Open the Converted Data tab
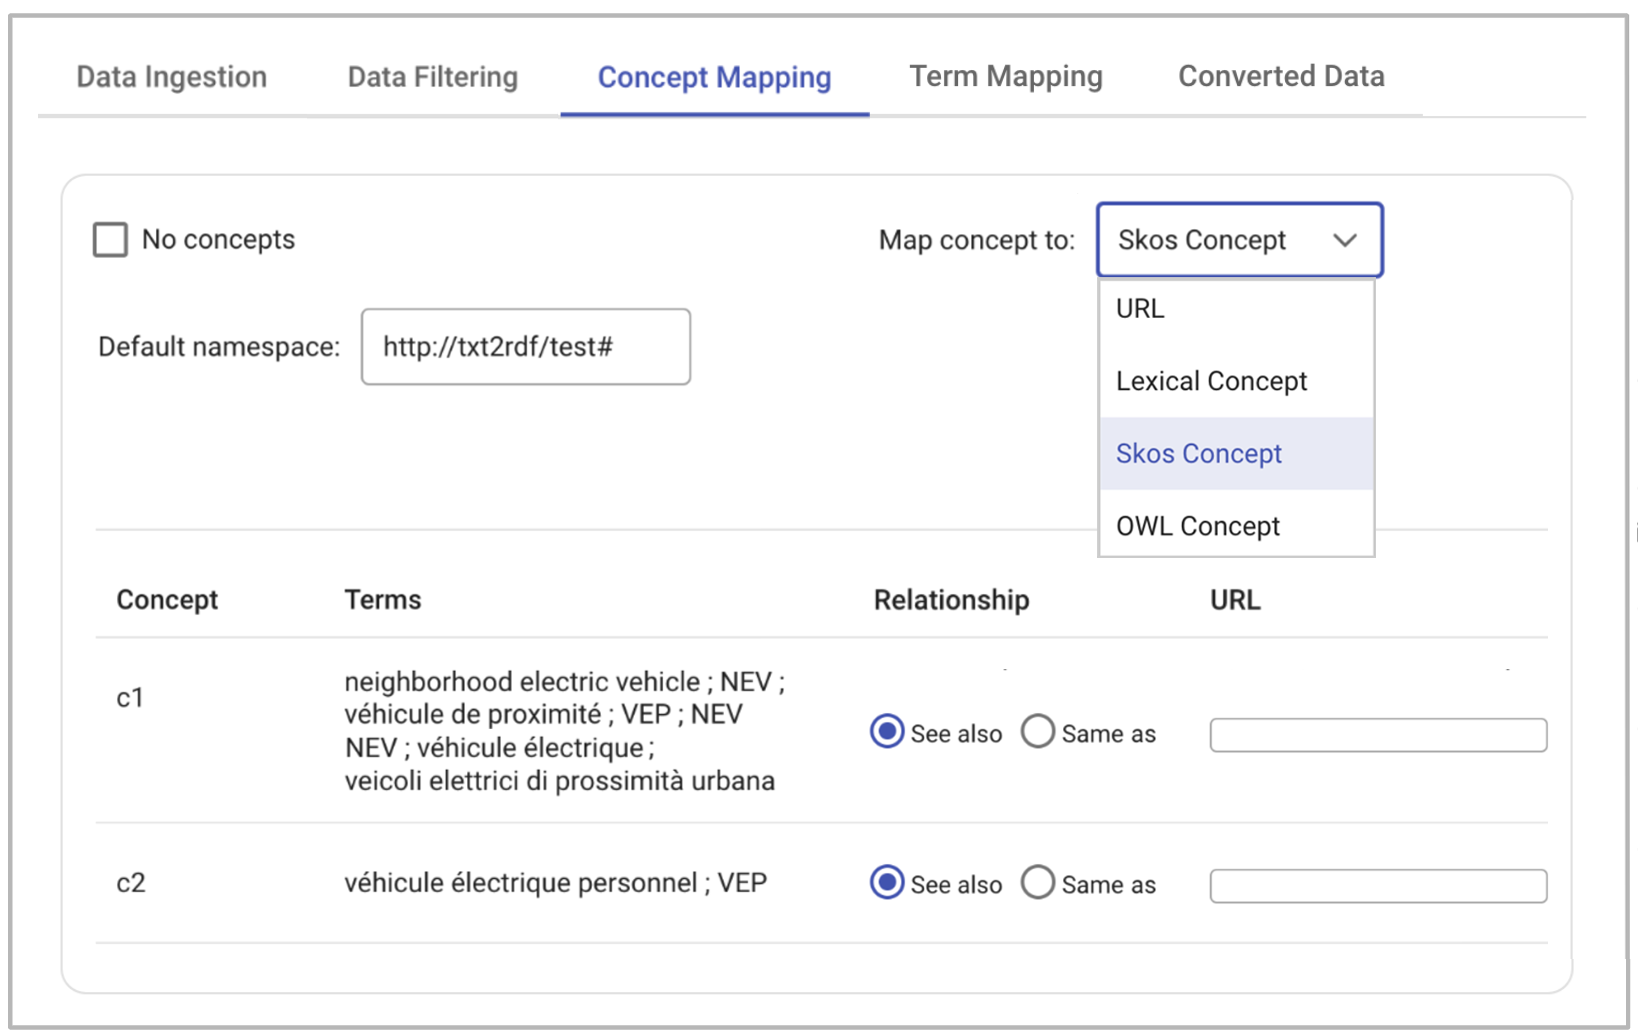 pos(1281,77)
